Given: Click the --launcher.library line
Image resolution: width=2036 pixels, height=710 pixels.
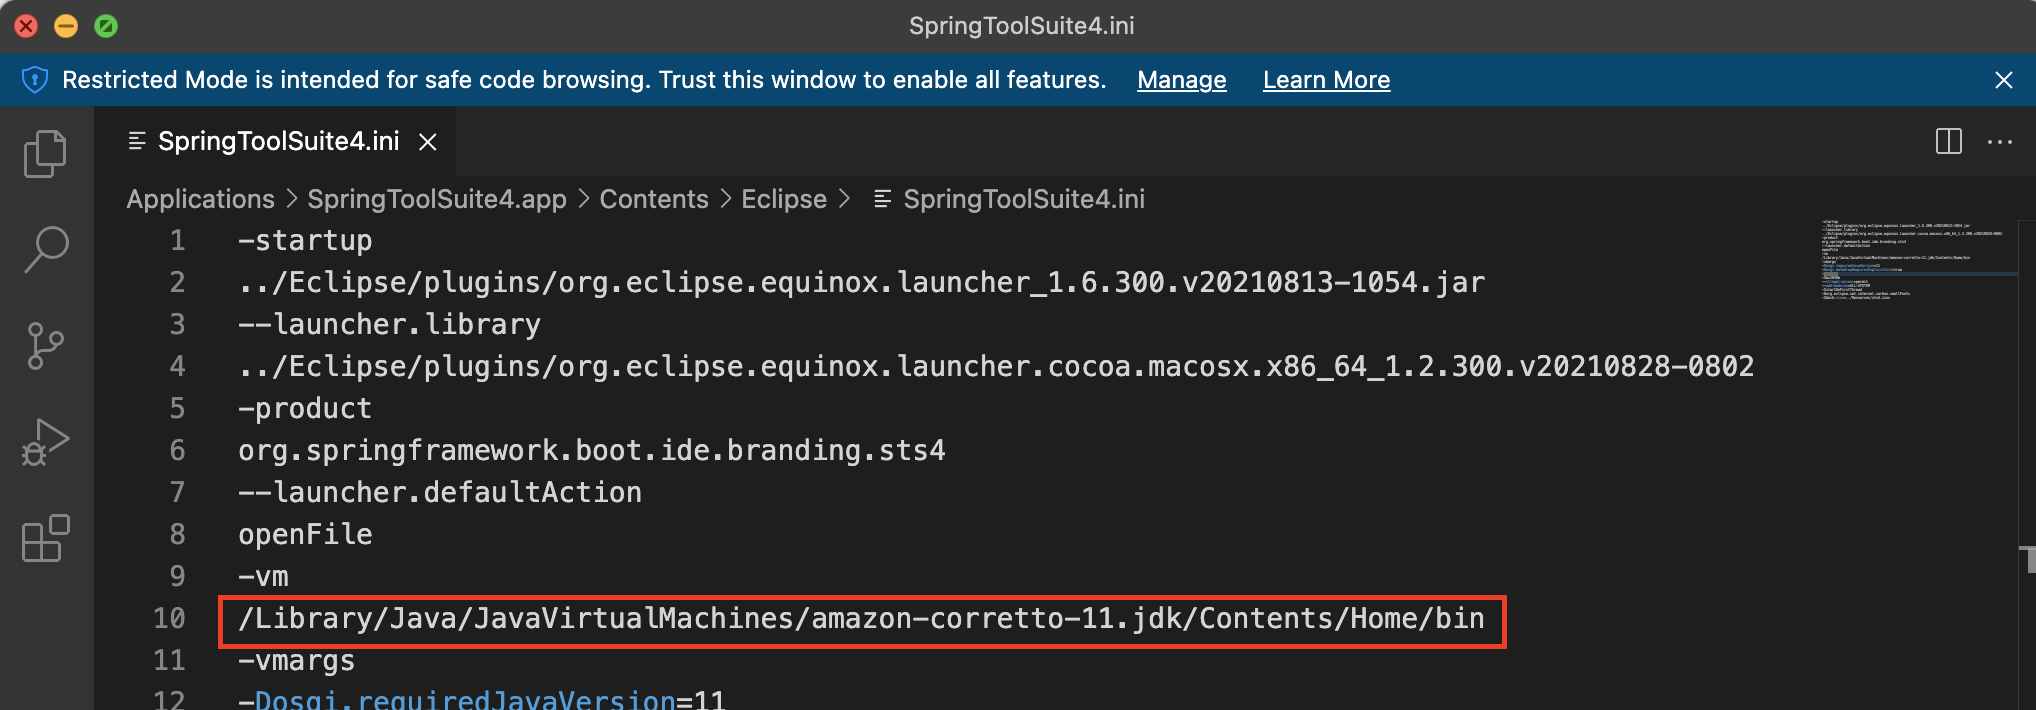Looking at the screenshot, I should 389,325.
